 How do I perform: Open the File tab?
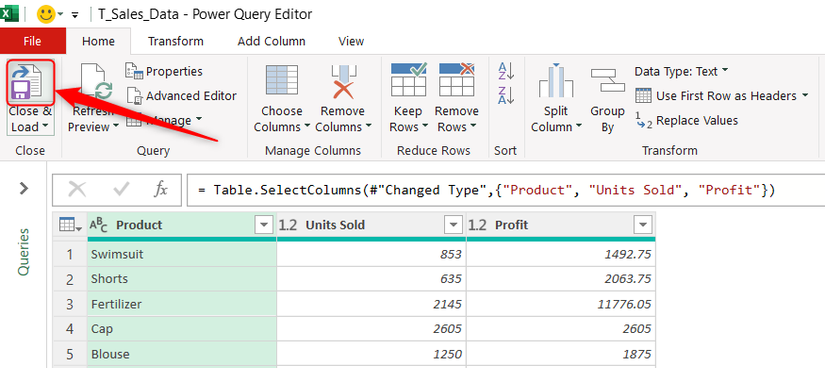(x=33, y=41)
